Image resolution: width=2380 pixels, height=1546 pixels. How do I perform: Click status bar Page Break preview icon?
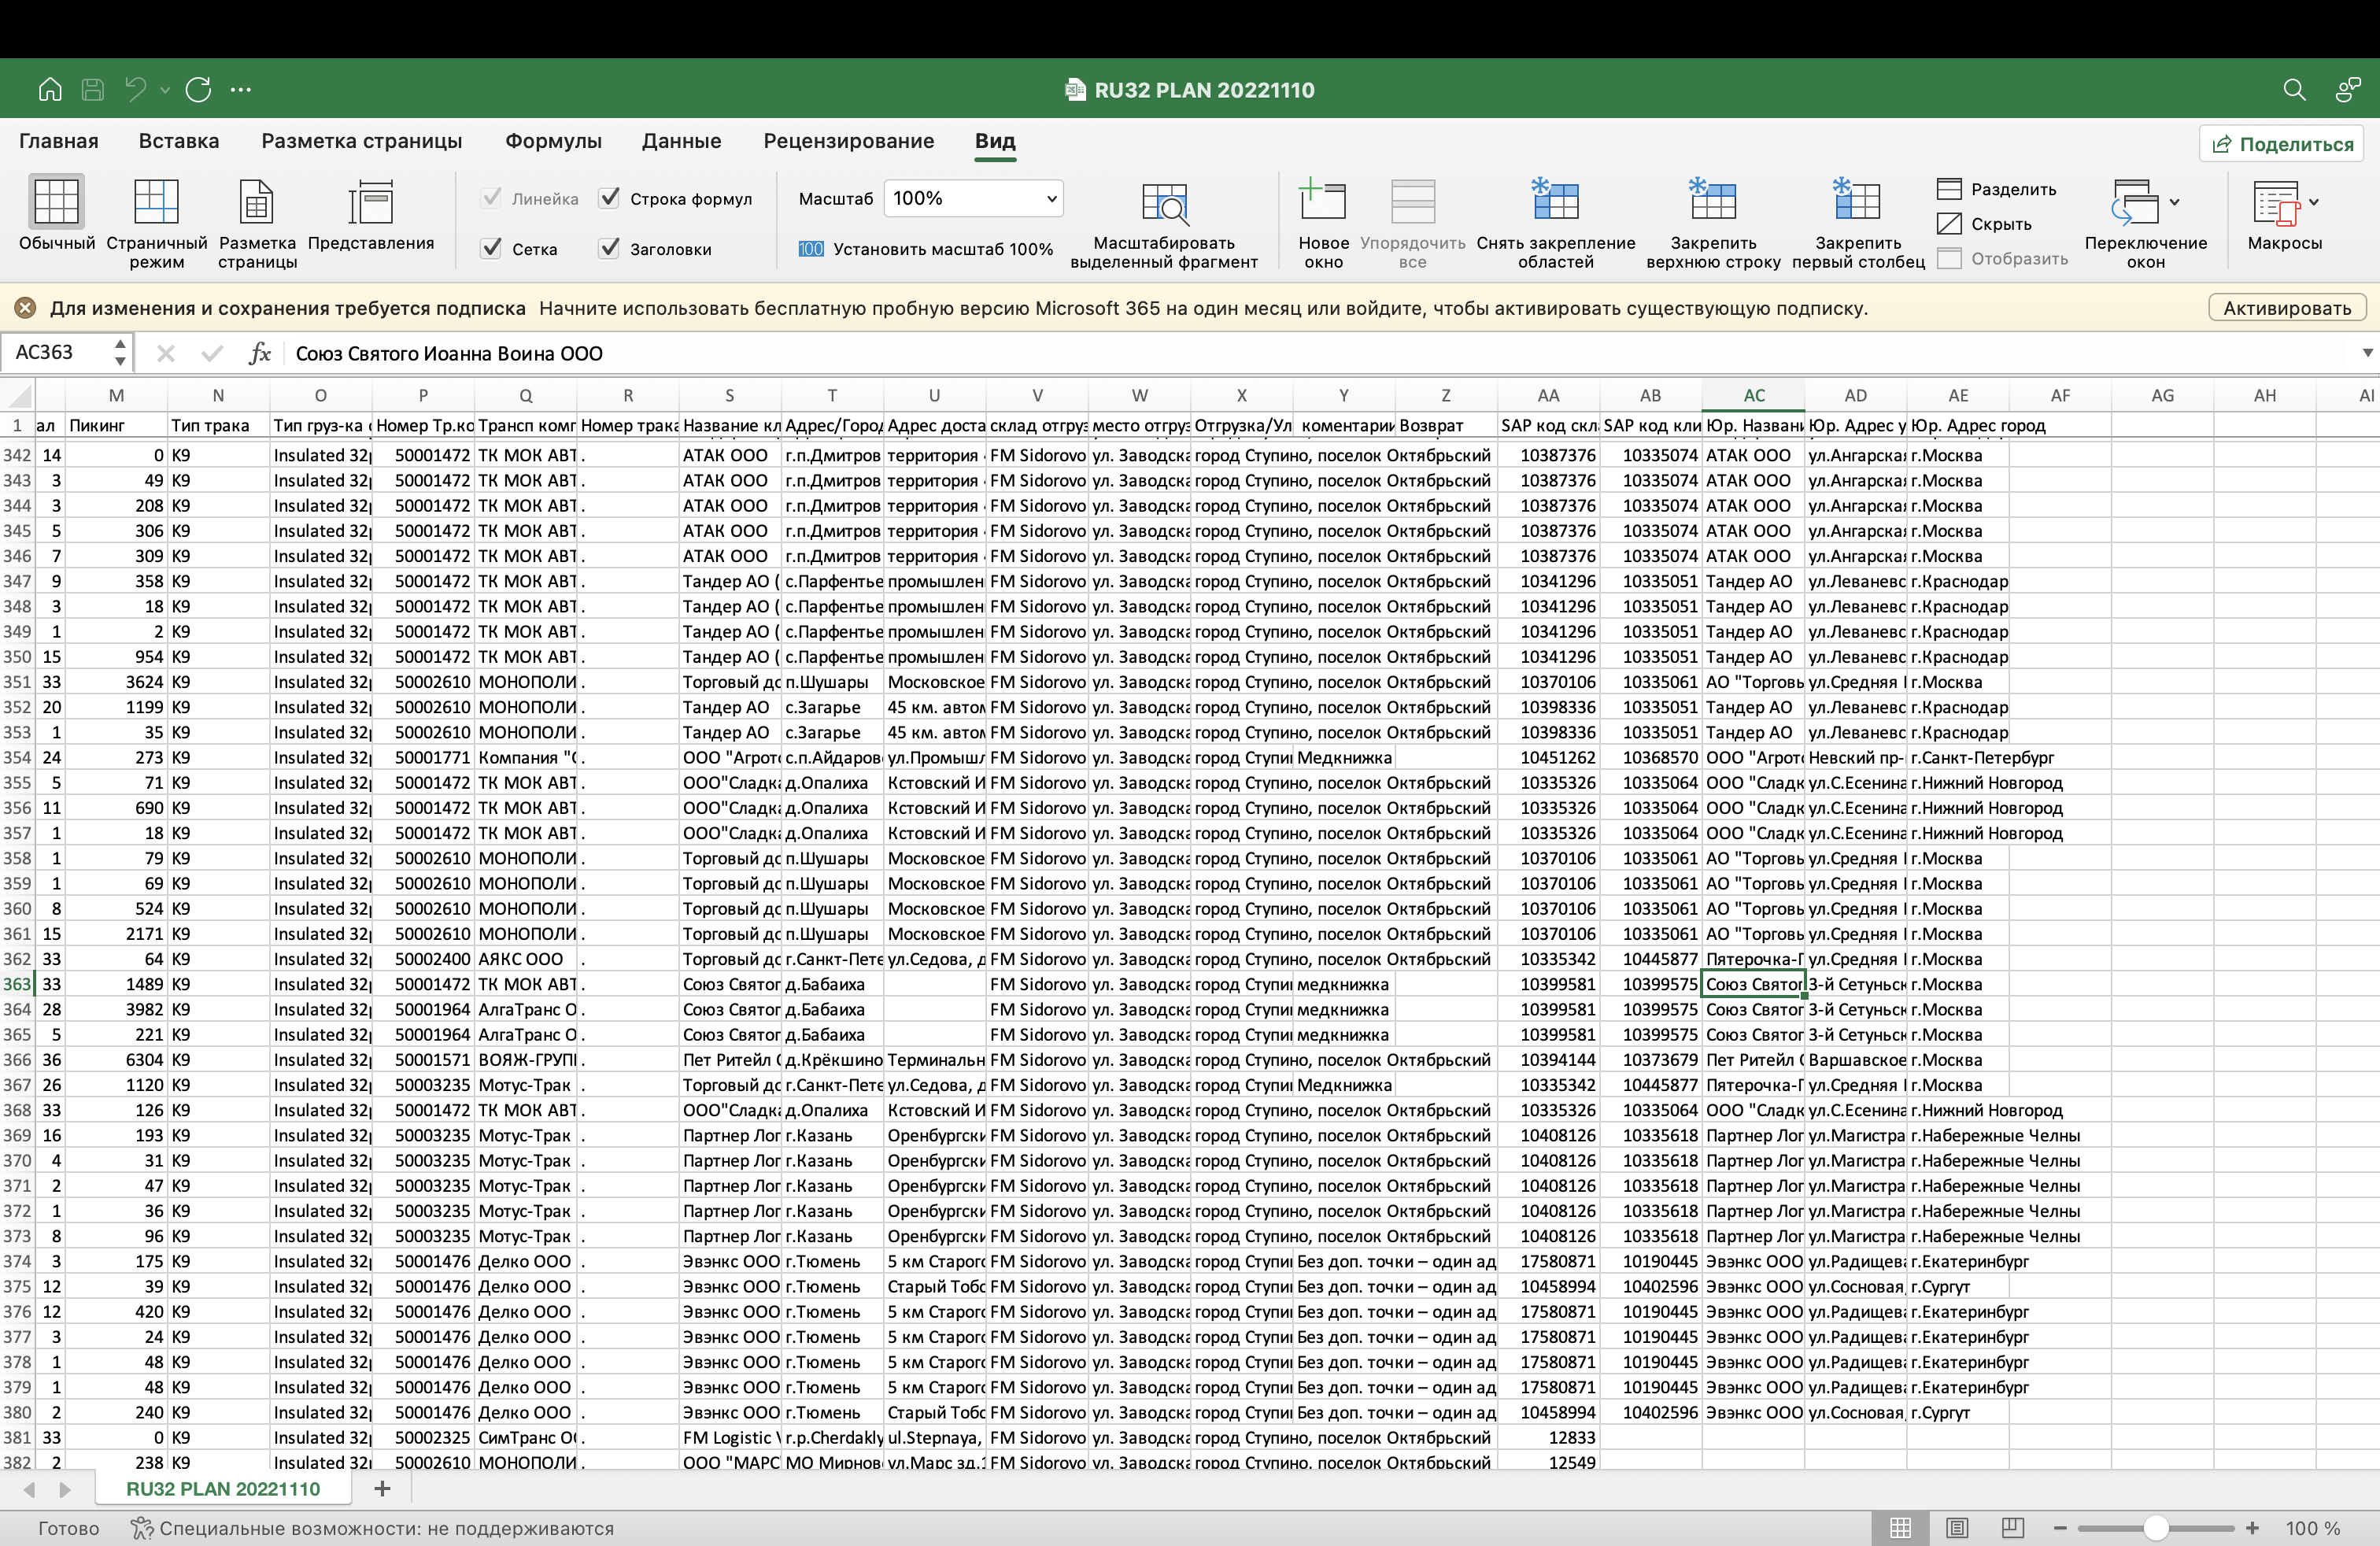click(2013, 1528)
